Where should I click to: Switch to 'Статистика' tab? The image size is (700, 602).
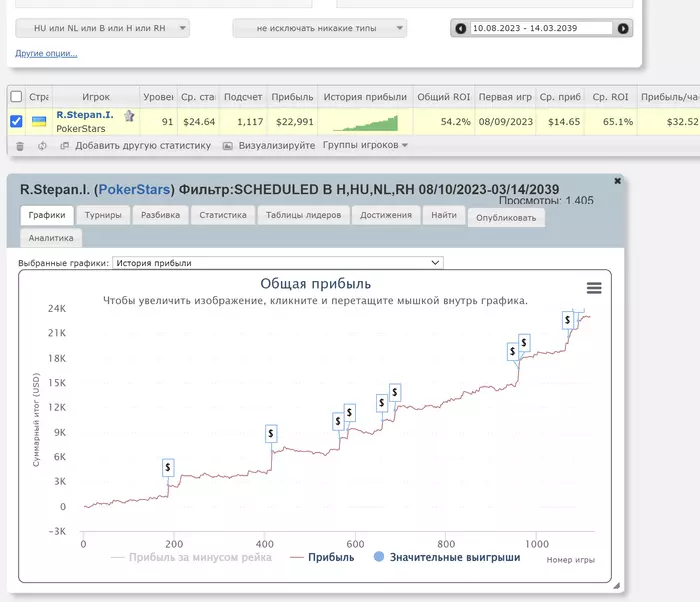[223, 215]
